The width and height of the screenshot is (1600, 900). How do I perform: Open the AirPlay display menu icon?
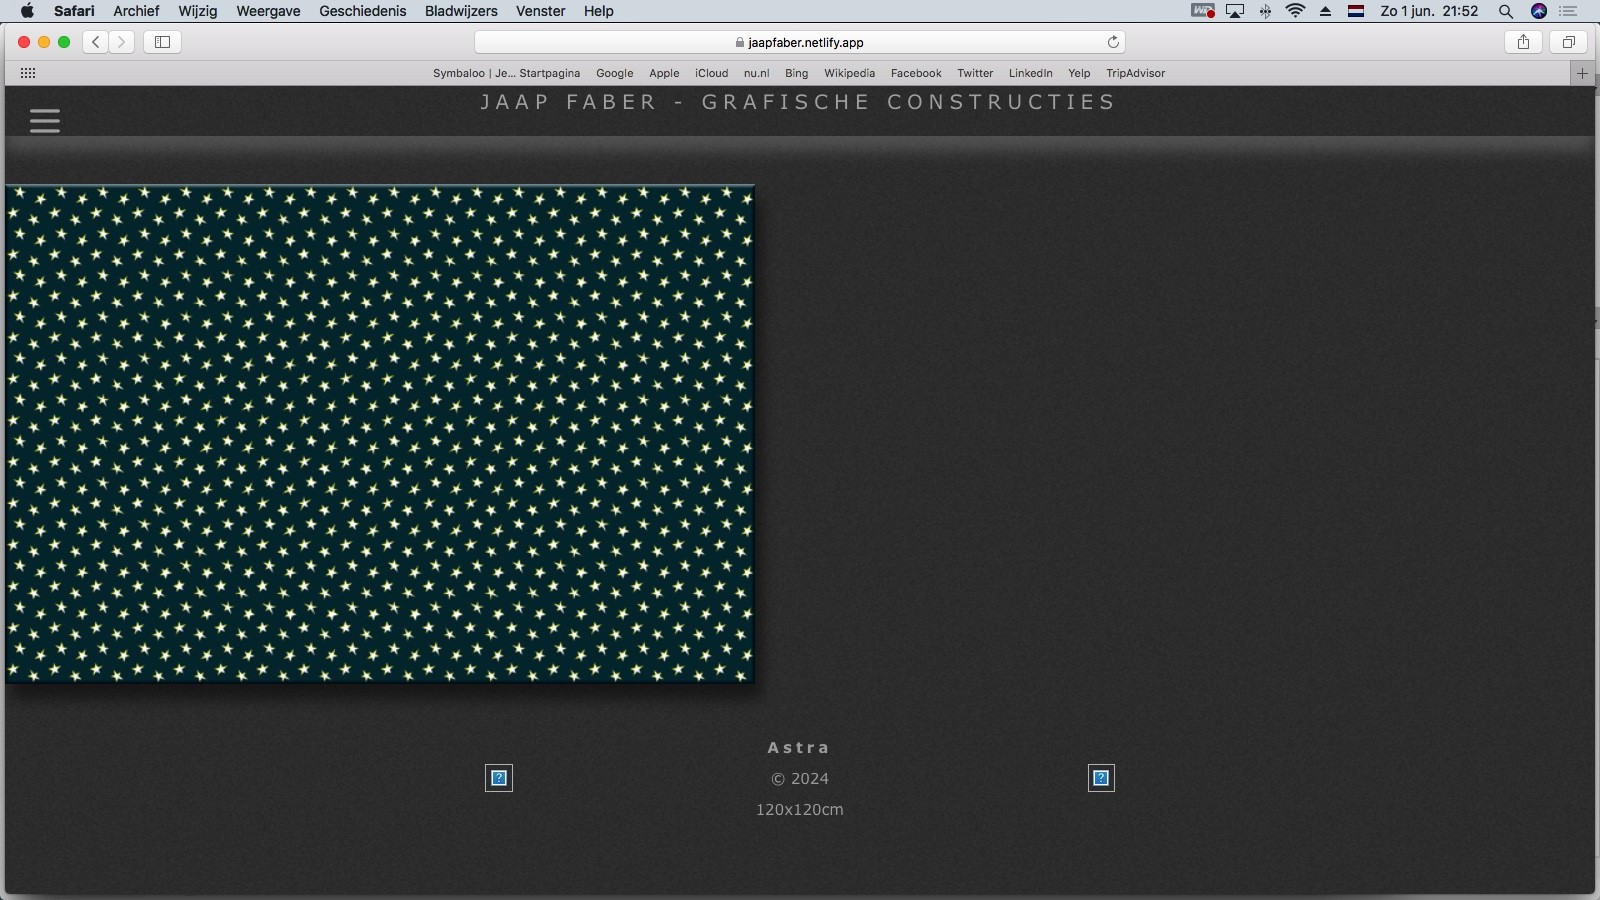coord(1236,11)
